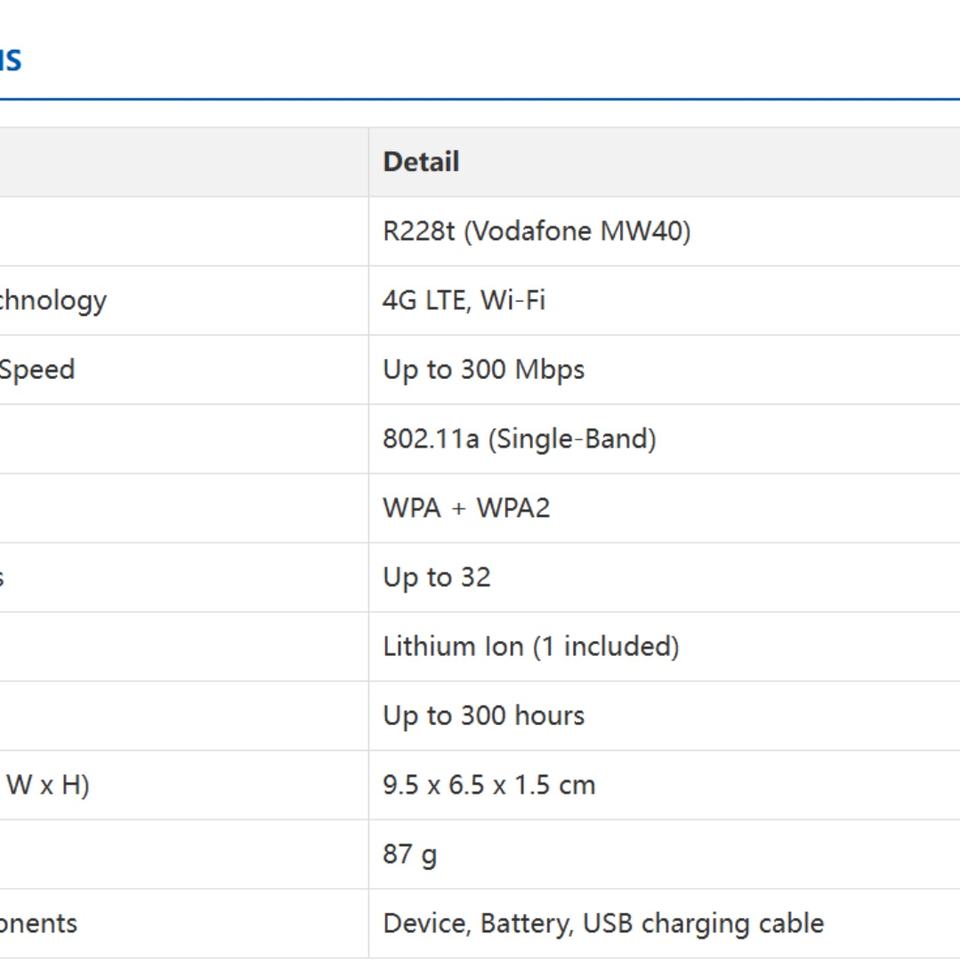
Task: Click the word "Wi-Fi" in the technology row
Action: click(513, 300)
